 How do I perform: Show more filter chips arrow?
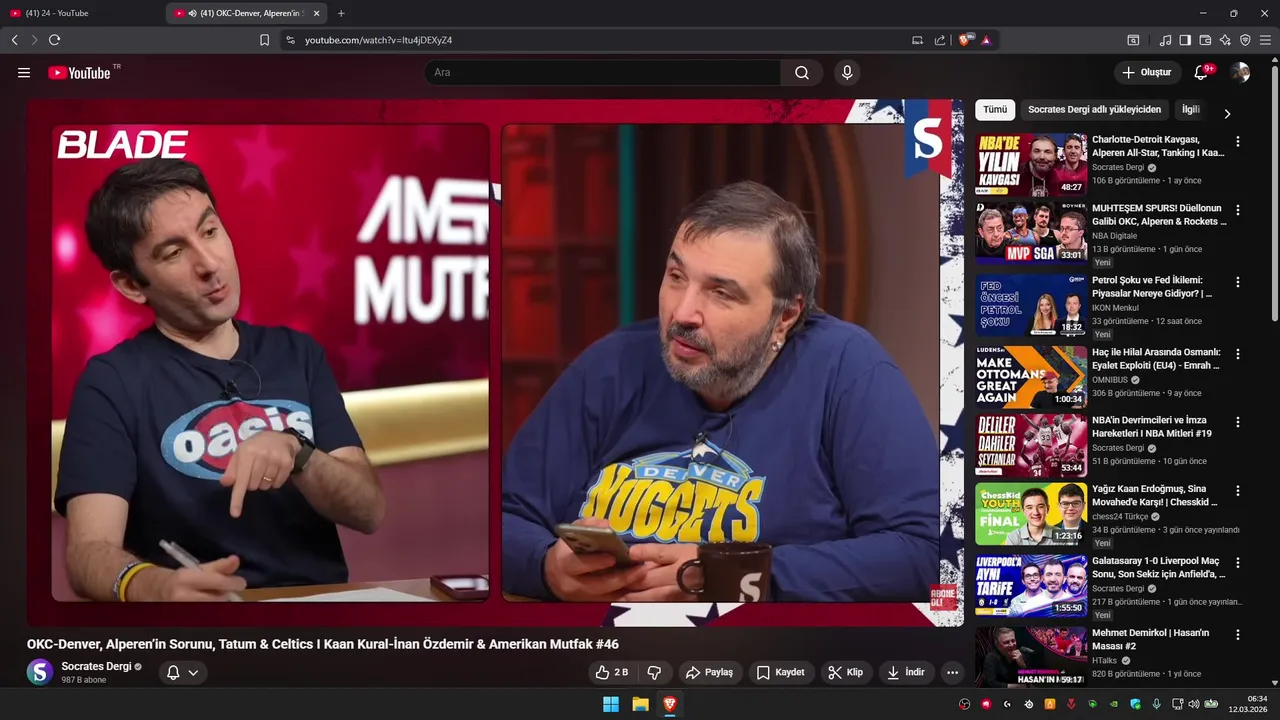(1227, 113)
